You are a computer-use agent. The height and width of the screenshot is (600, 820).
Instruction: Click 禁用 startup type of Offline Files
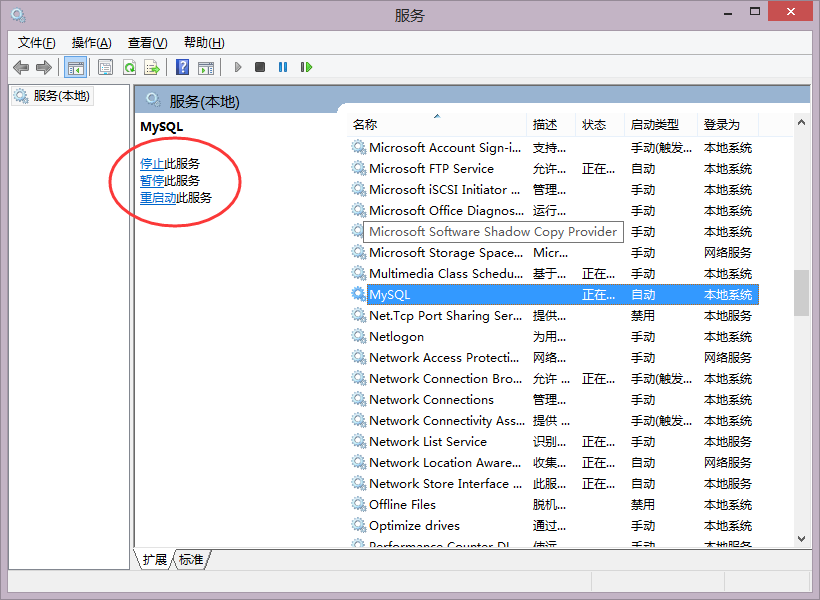click(643, 505)
